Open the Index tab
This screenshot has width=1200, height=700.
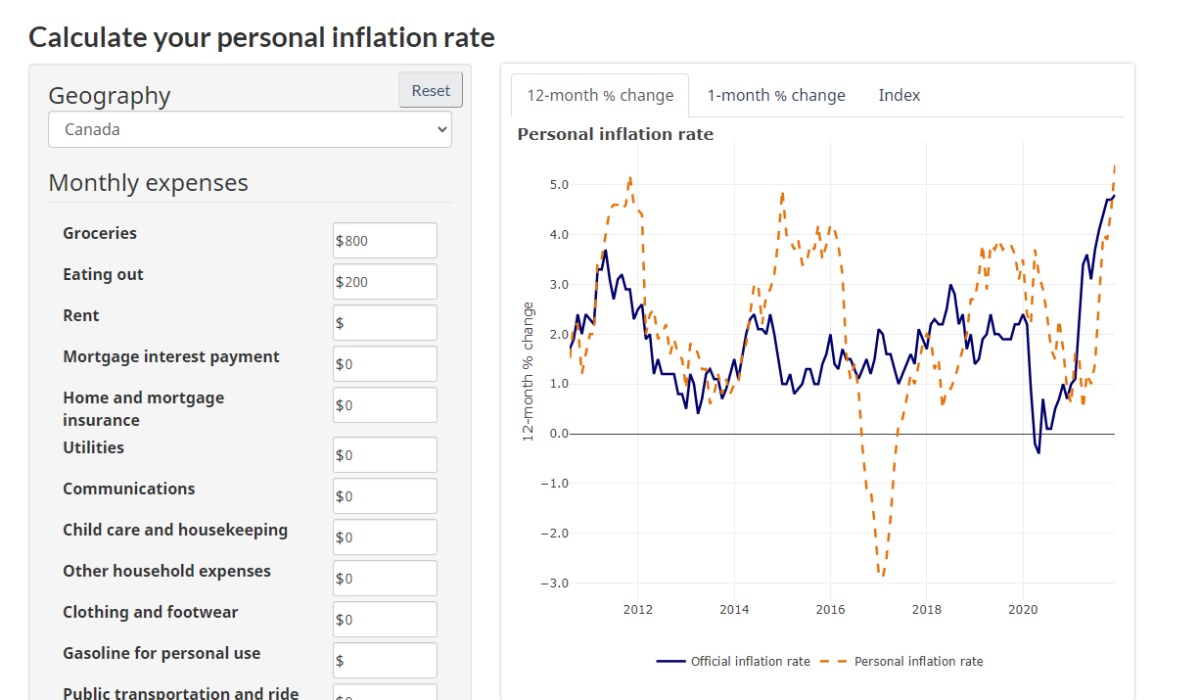pos(898,95)
